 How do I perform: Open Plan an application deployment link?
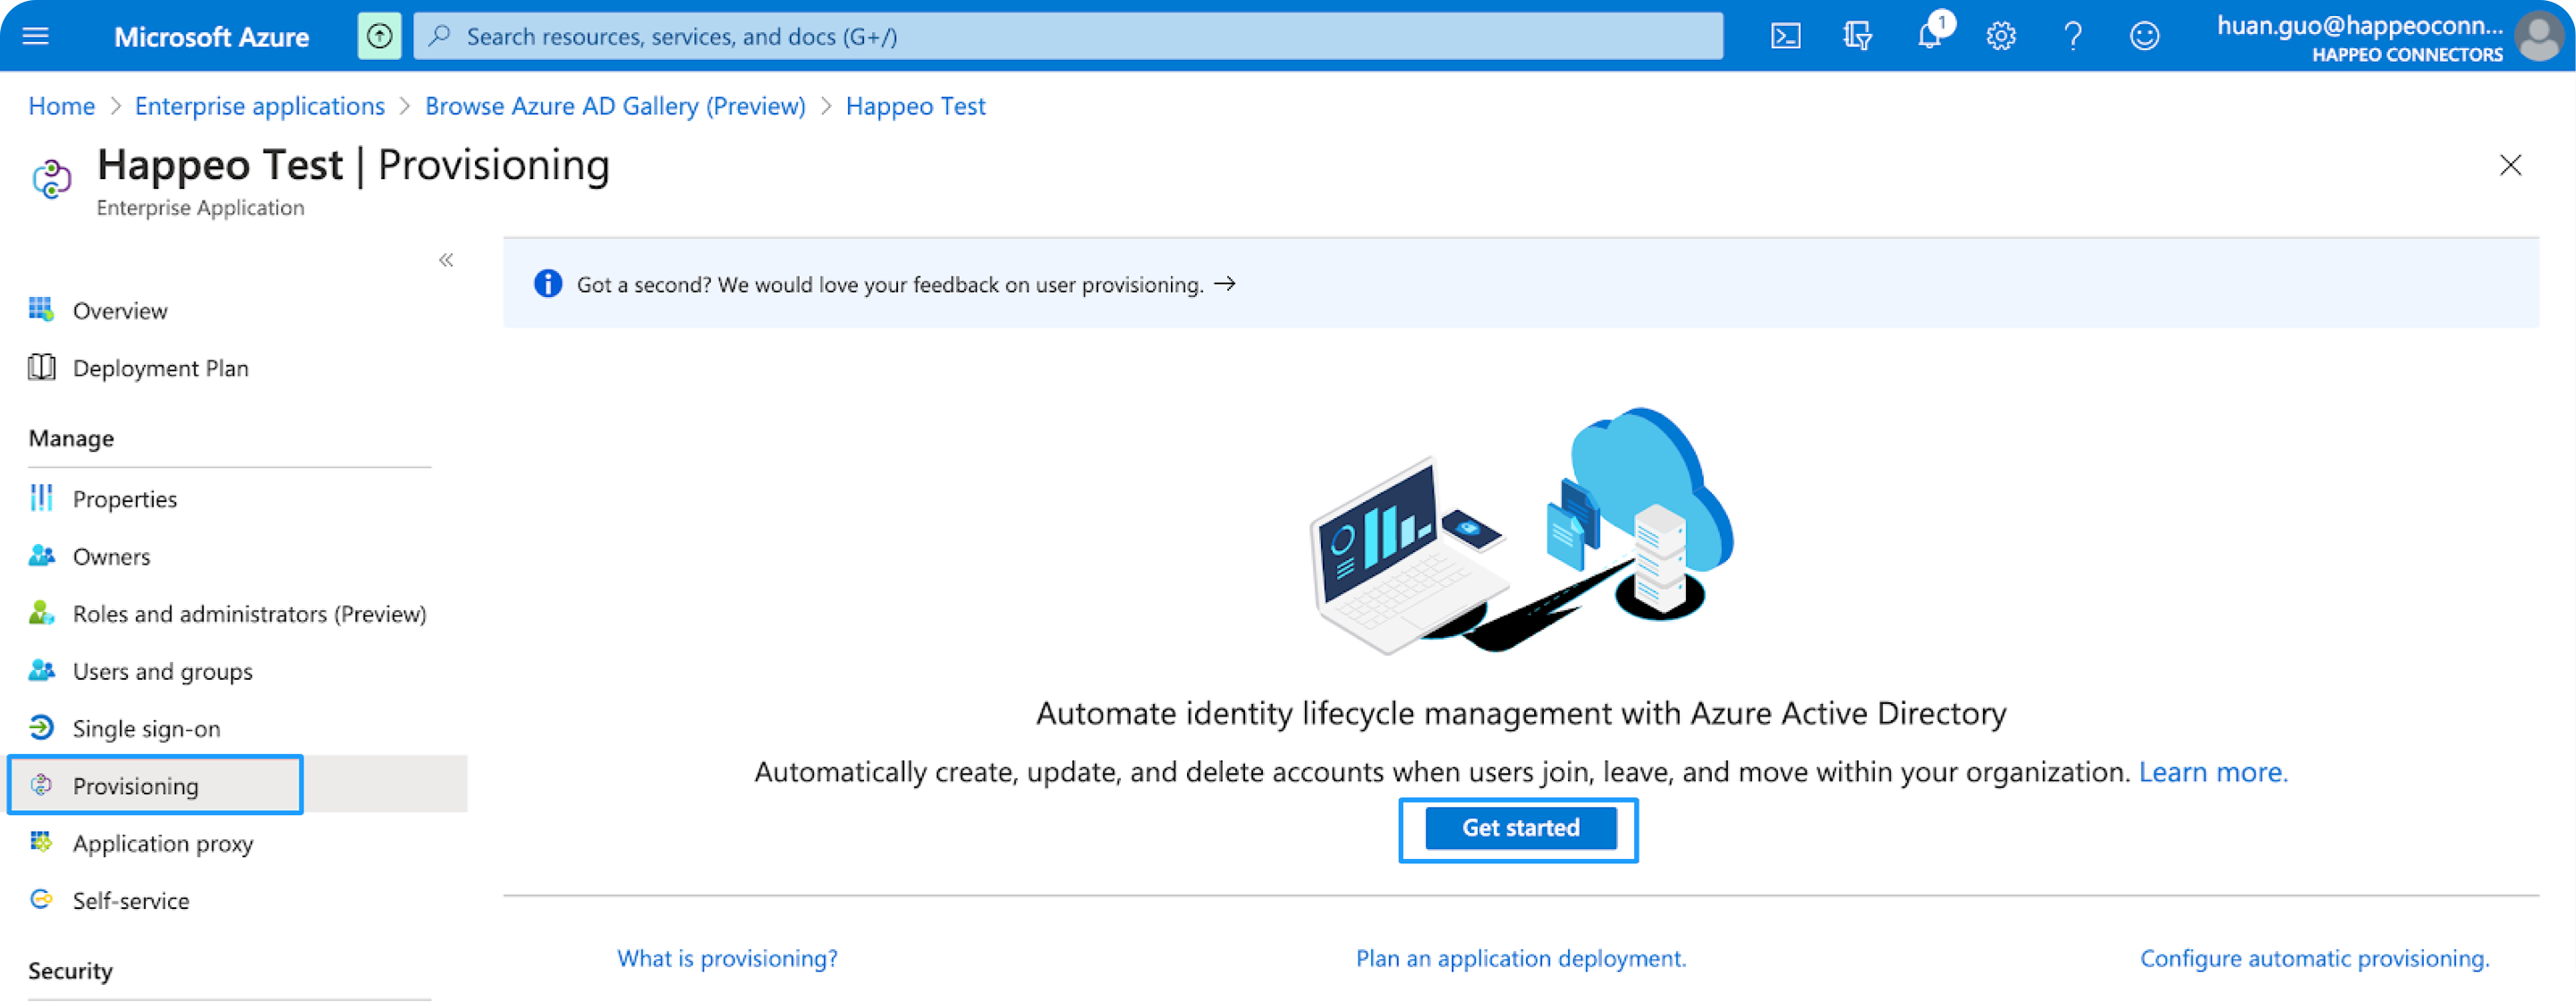(x=1521, y=958)
